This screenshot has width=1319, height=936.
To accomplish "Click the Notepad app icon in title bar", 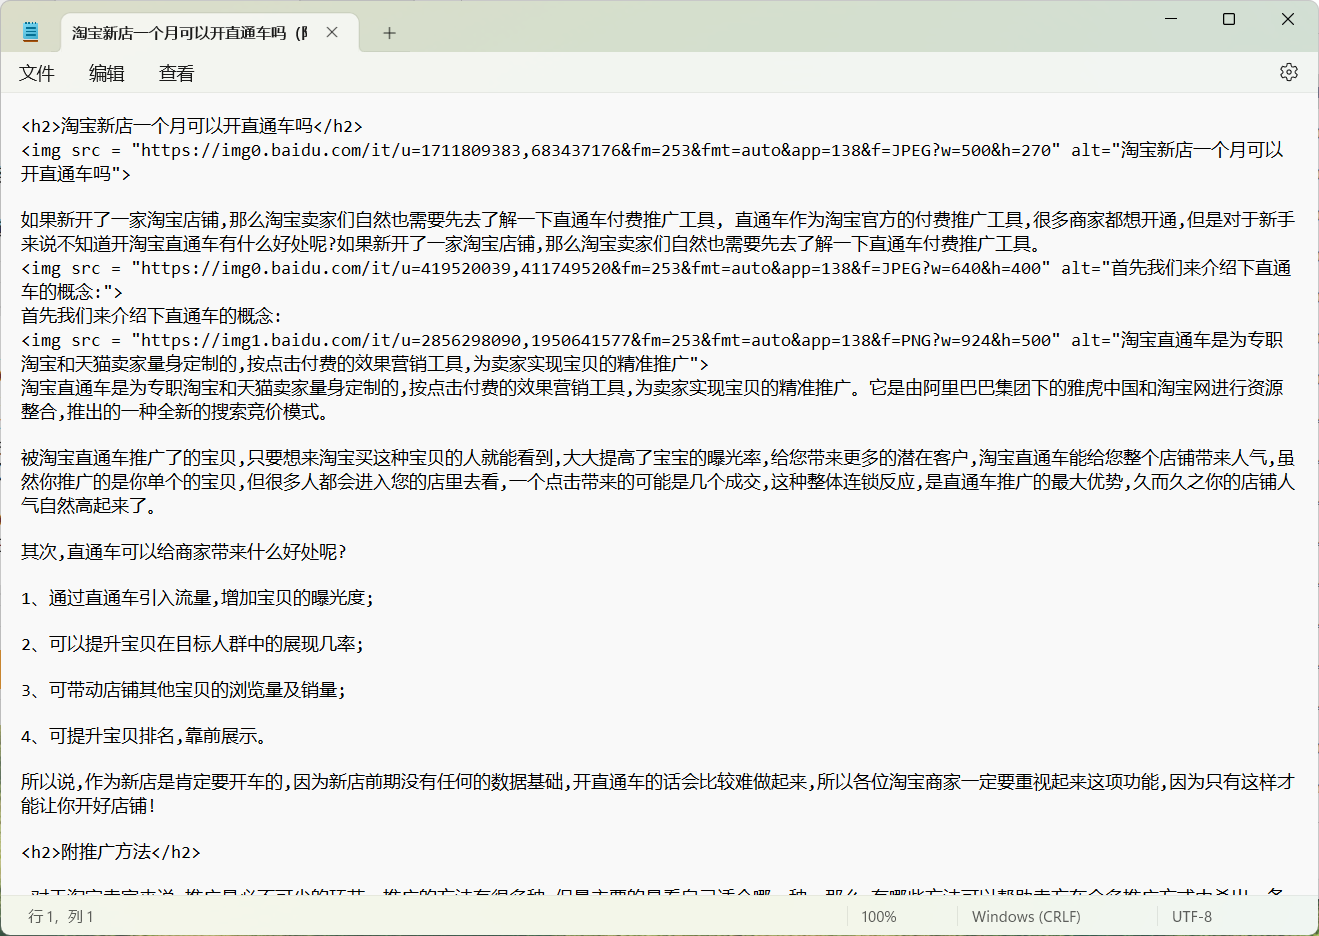I will (31, 32).
